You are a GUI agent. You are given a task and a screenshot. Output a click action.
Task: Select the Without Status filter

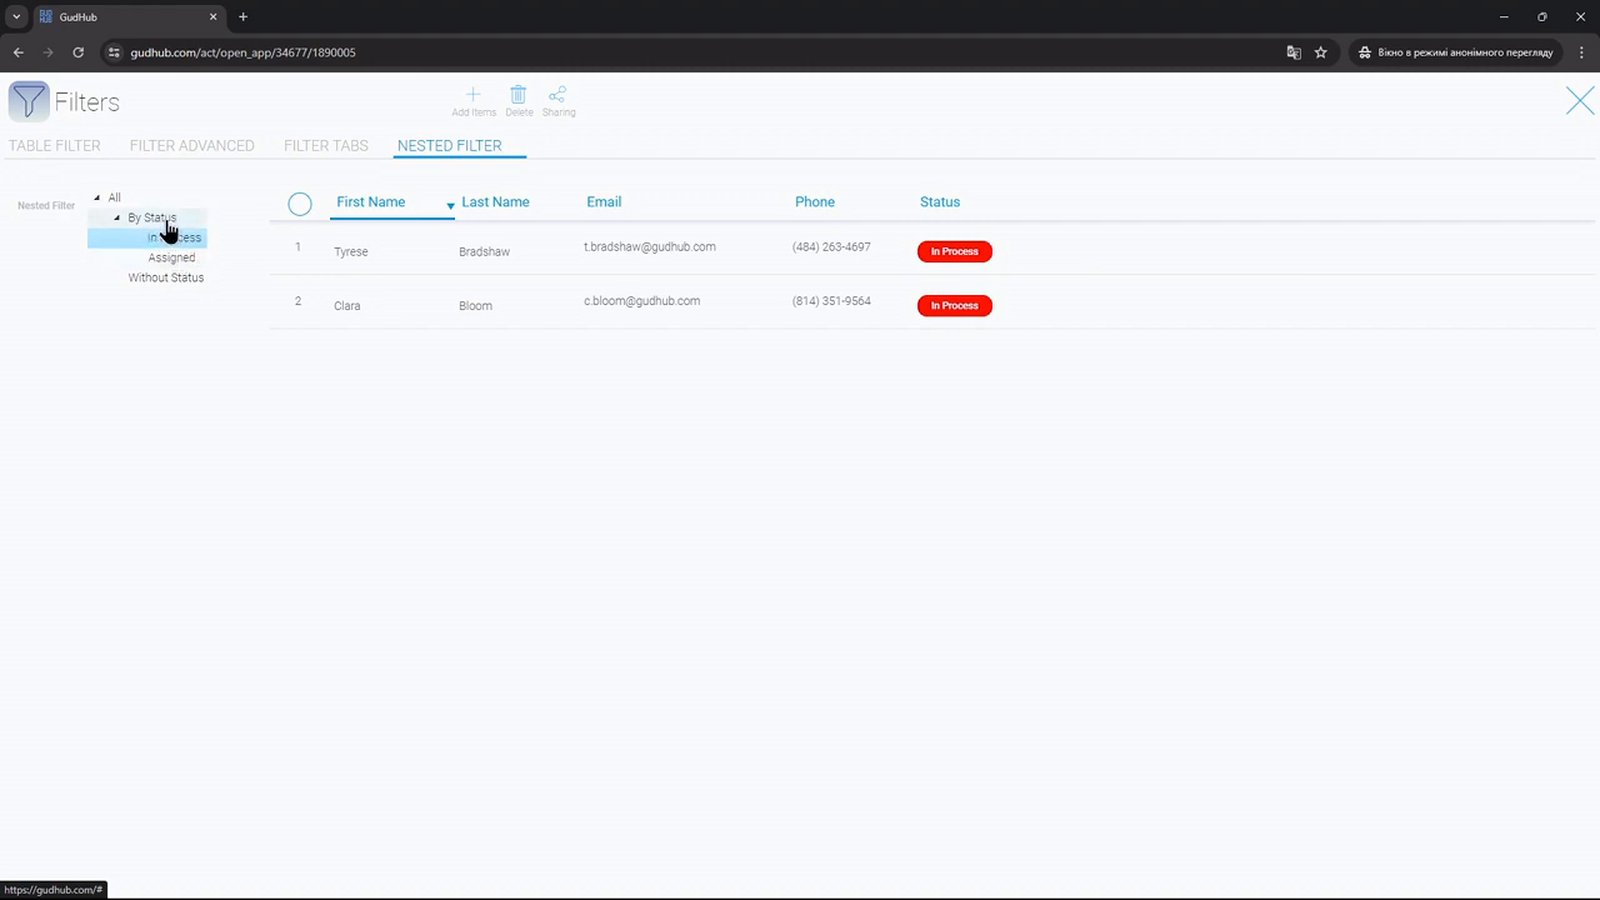[166, 278]
